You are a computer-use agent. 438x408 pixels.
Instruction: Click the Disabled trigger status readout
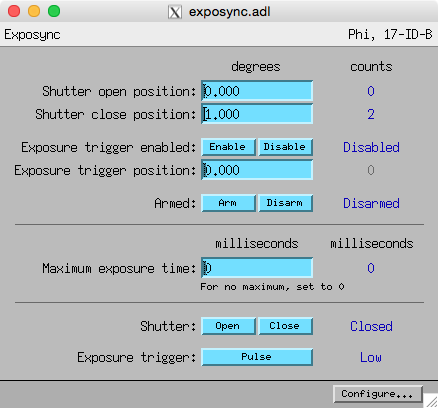(x=371, y=147)
